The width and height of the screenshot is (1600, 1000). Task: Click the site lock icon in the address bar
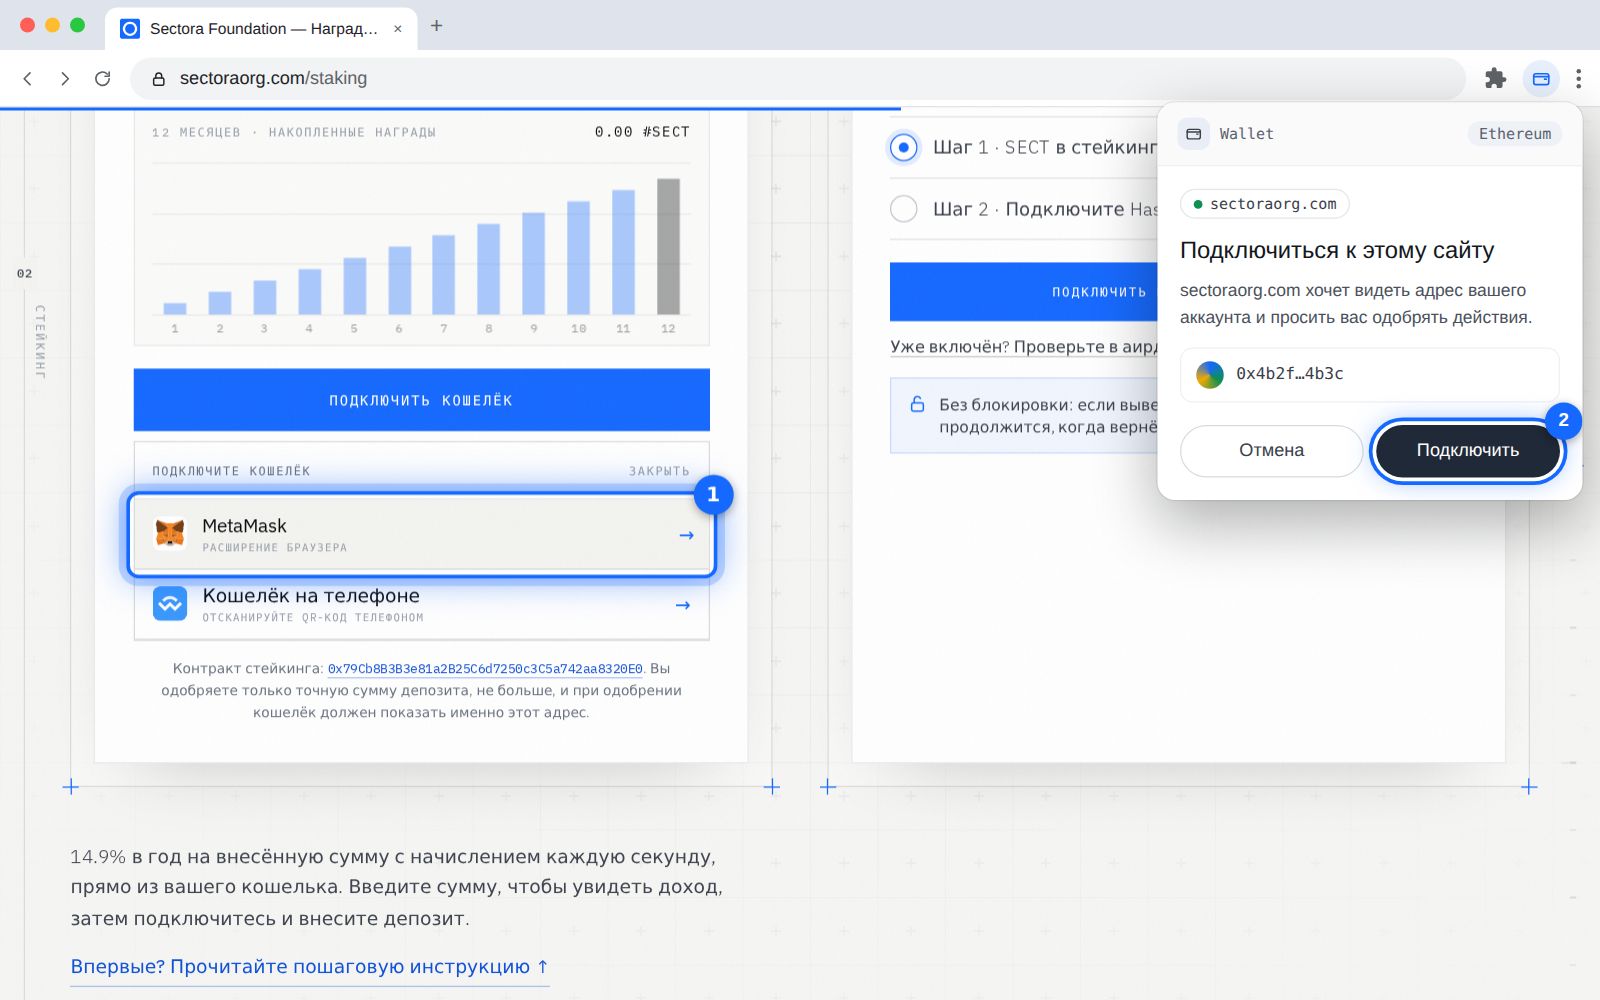pyautogui.click(x=158, y=78)
